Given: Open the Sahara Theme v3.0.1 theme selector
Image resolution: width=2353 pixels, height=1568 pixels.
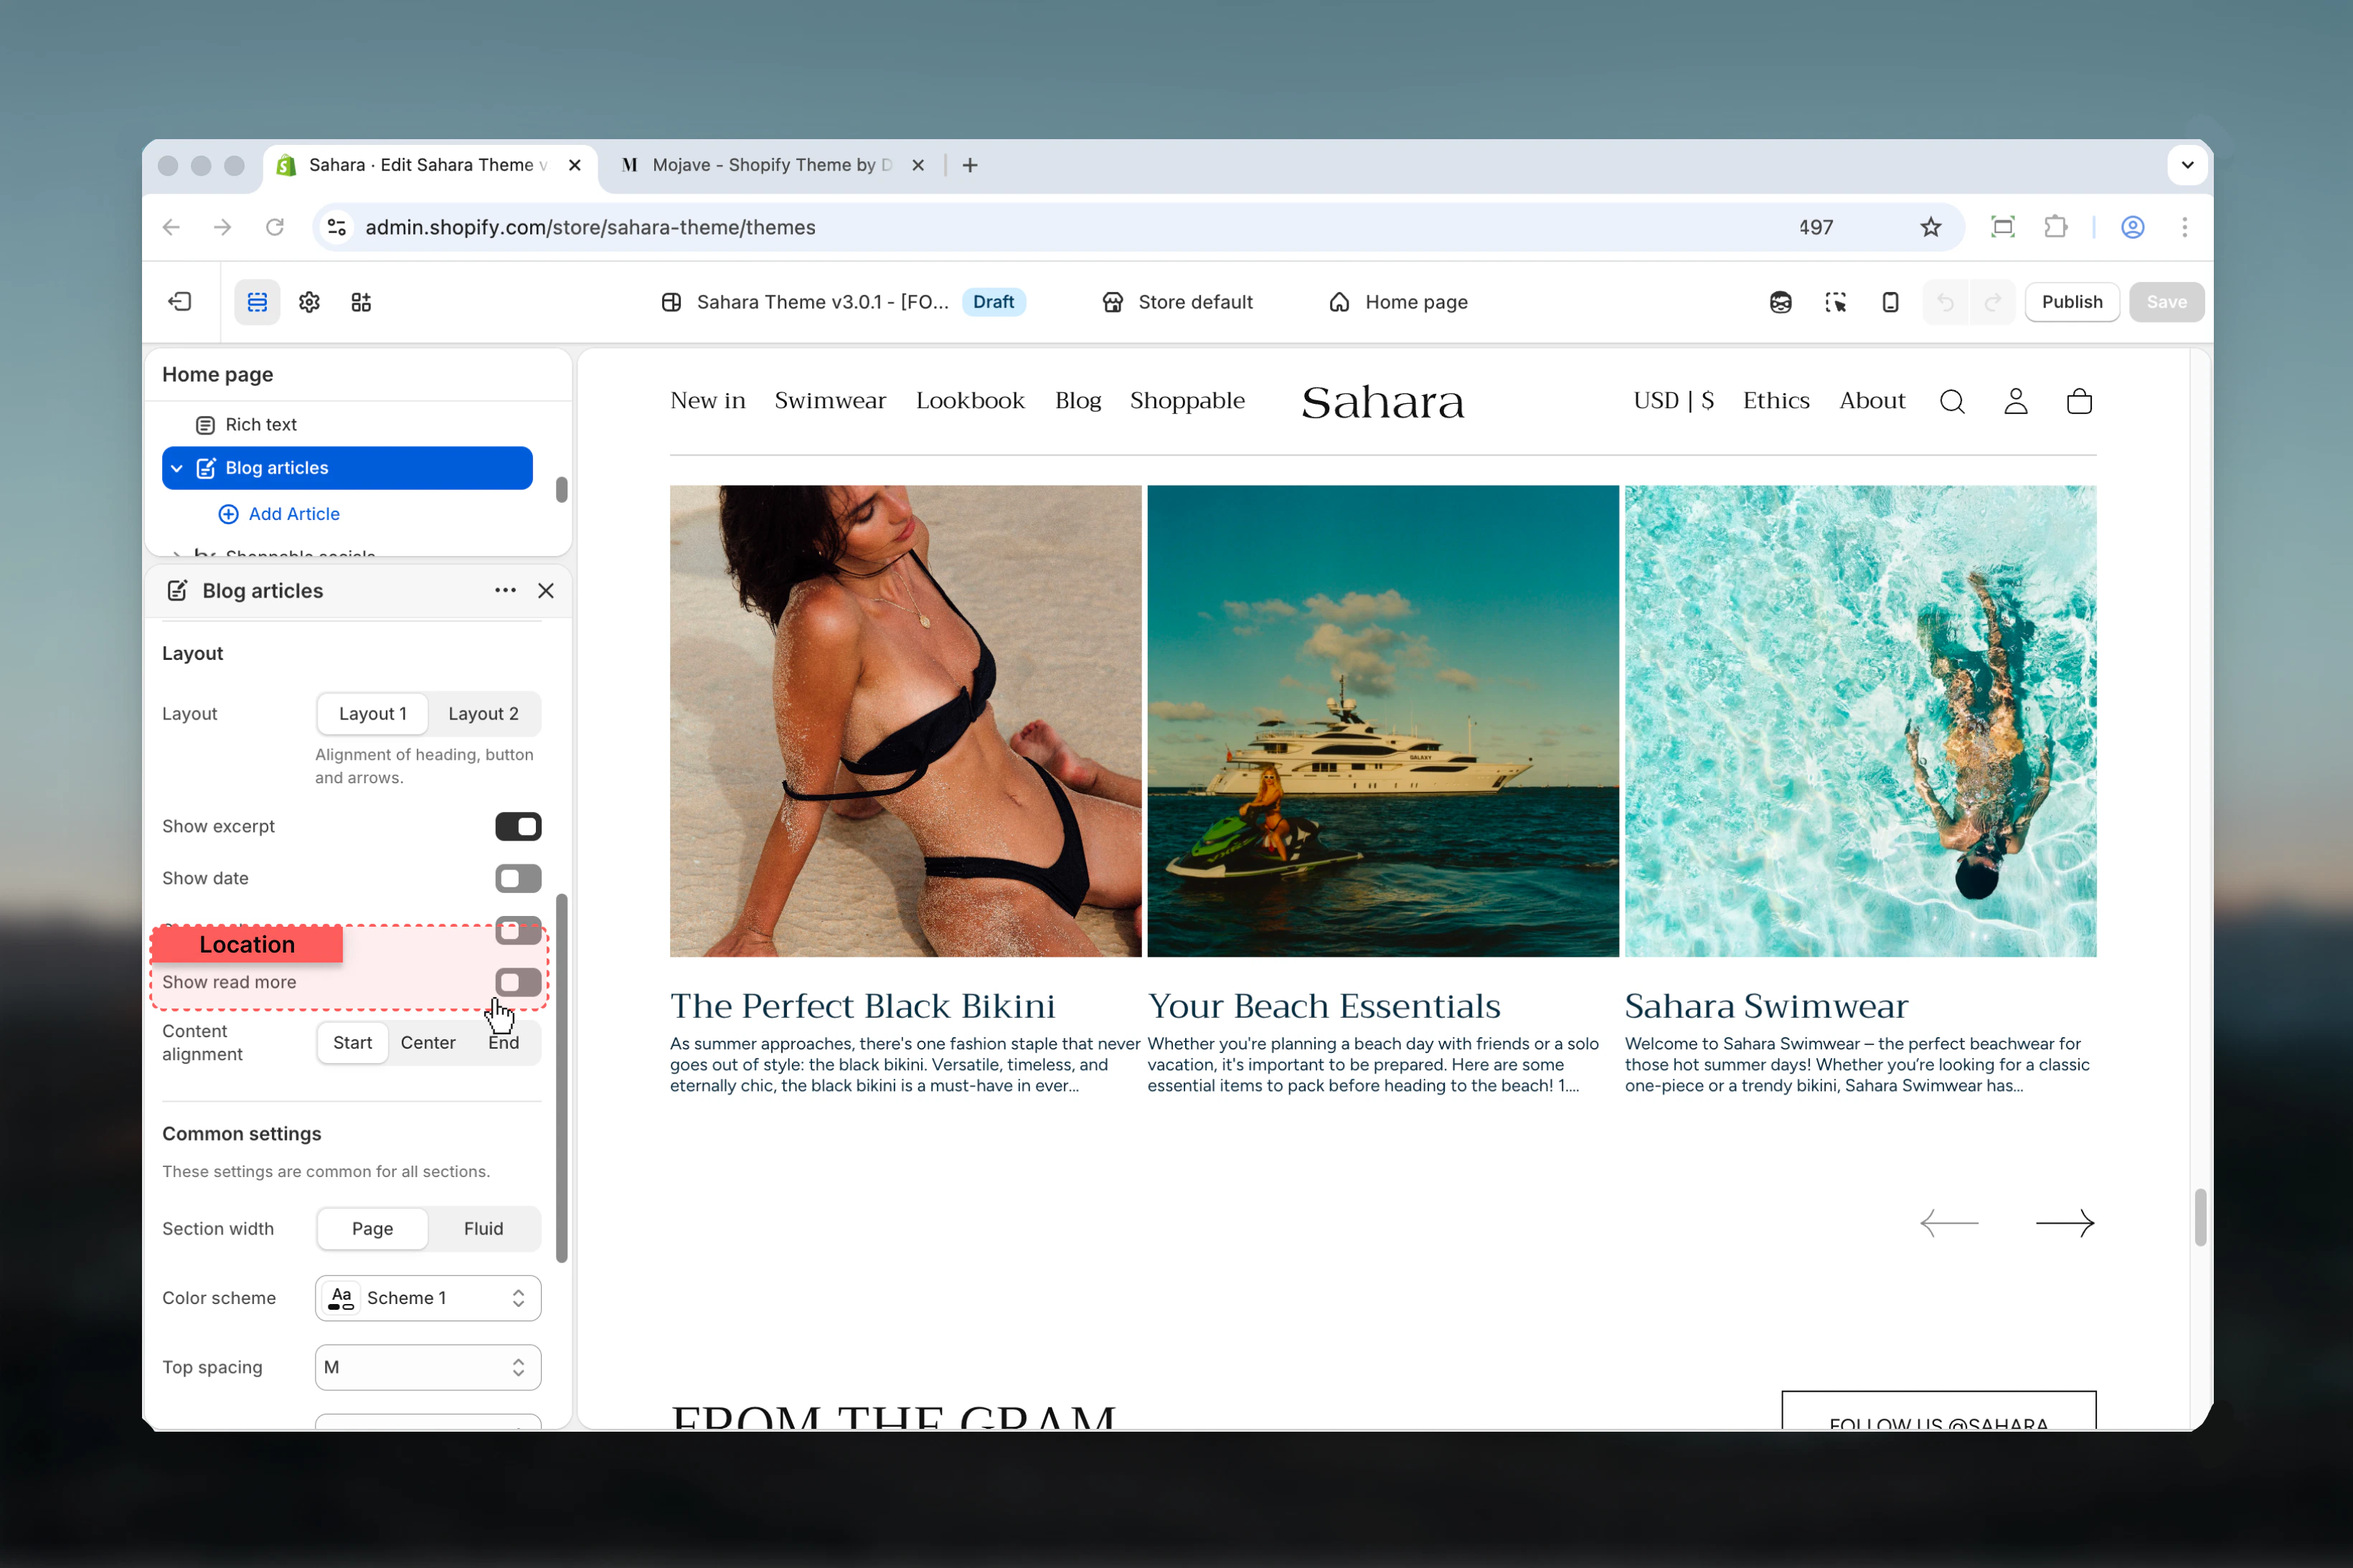Looking at the screenshot, I should [843, 302].
